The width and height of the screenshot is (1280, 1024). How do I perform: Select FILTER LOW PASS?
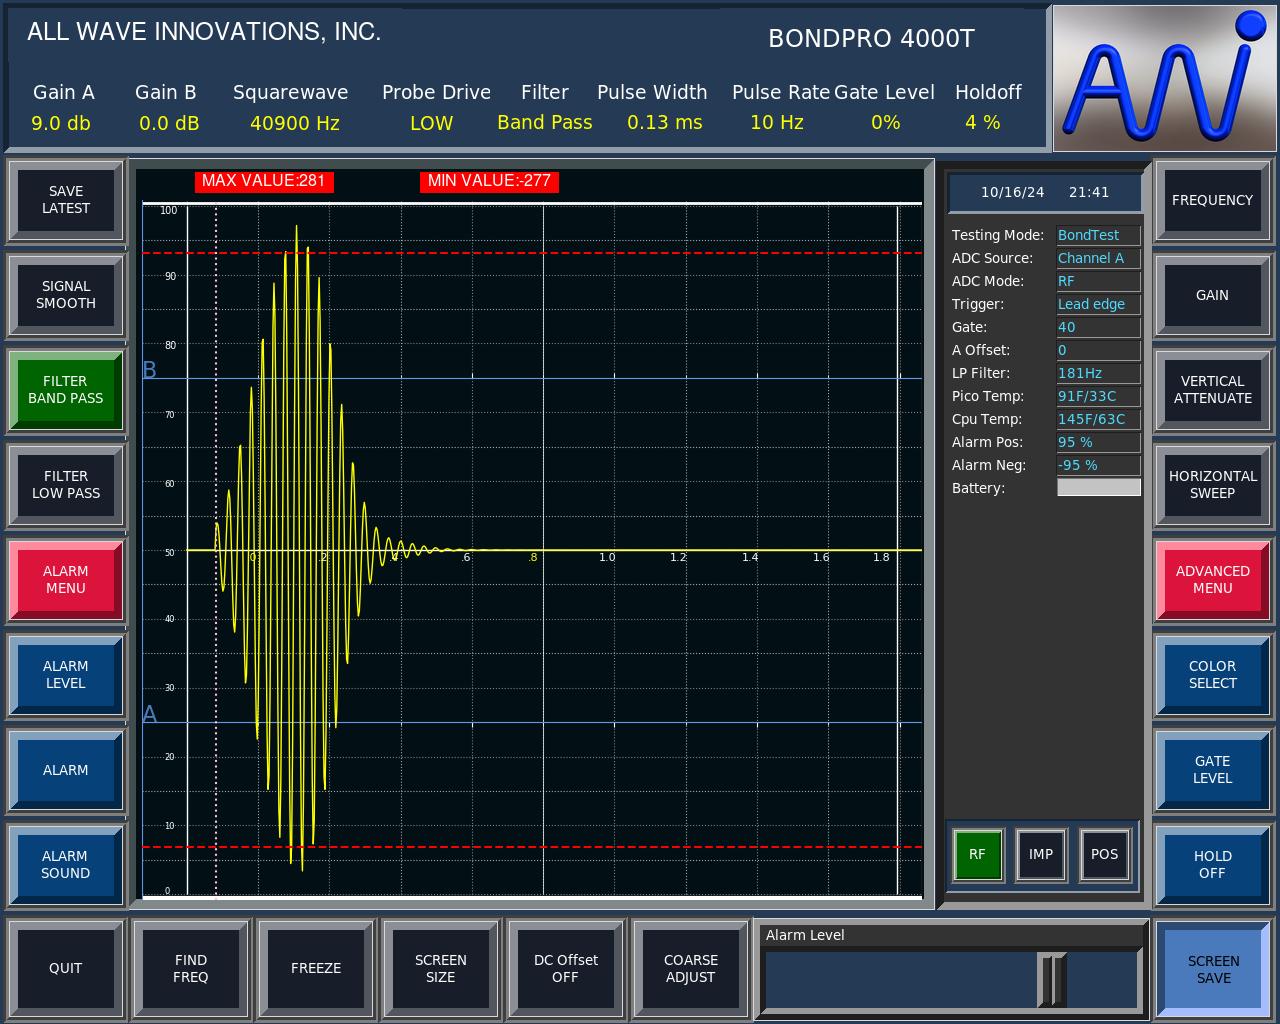pyautogui.click(x=66, y=485)
